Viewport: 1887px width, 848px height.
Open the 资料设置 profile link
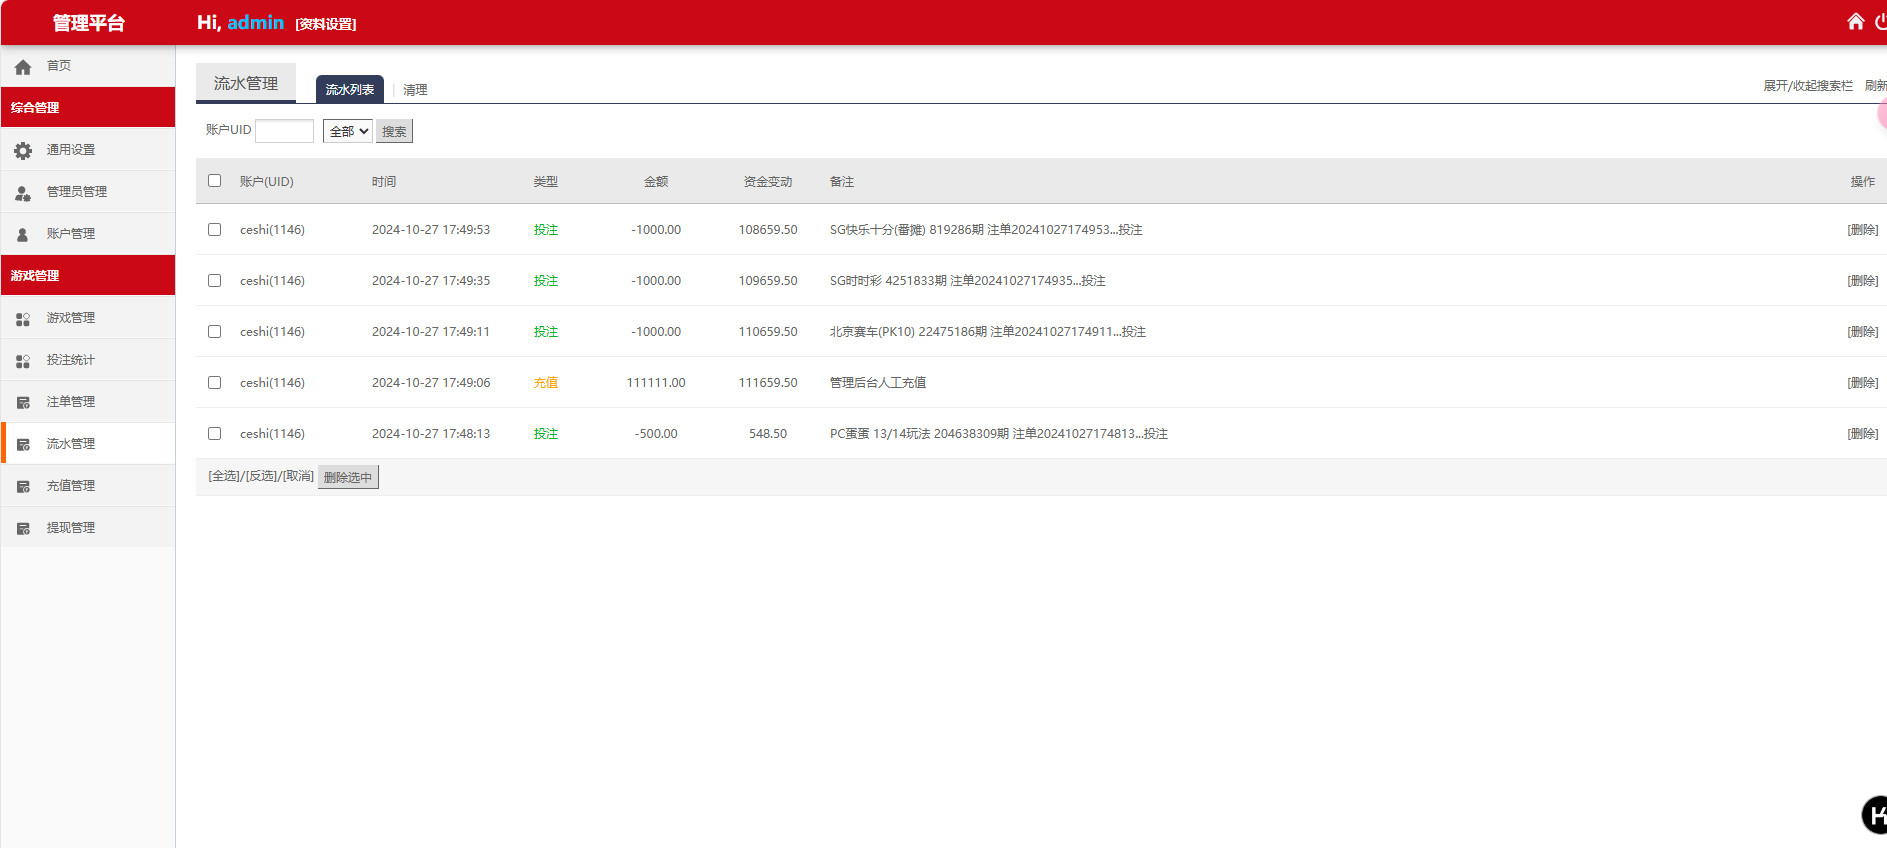point(326,24)
